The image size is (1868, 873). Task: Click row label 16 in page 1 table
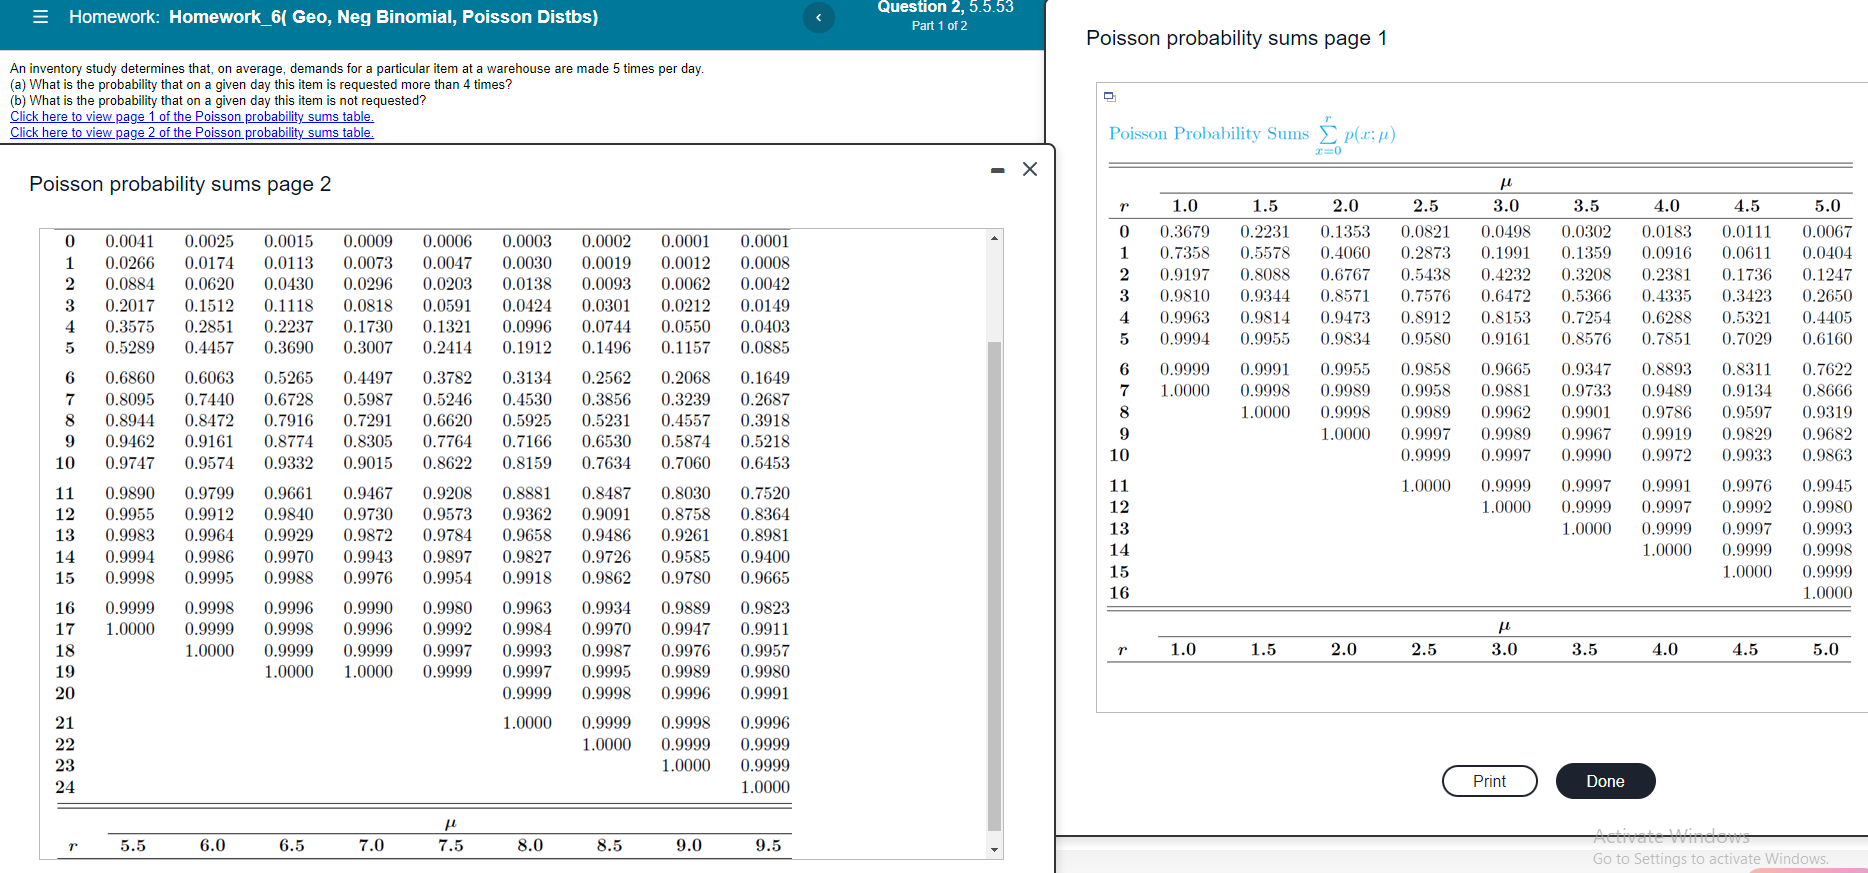[x=1119, y=592]
